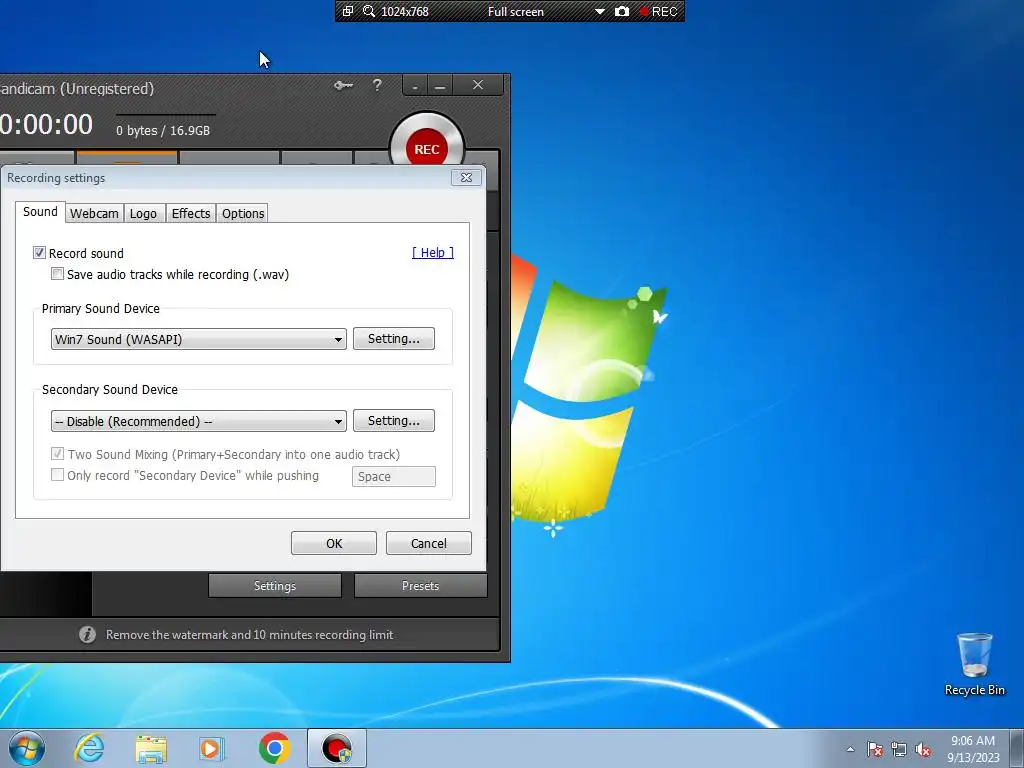Enable Save audio tracks while recording (.wav)
The image size is (1024, 768).
click(57, 274)
